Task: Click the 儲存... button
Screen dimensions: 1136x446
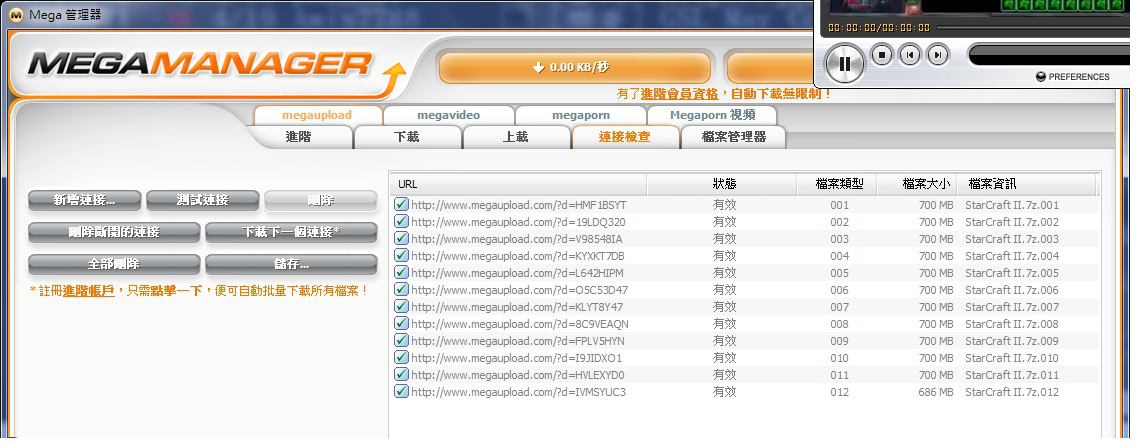Action: [291, 264]
